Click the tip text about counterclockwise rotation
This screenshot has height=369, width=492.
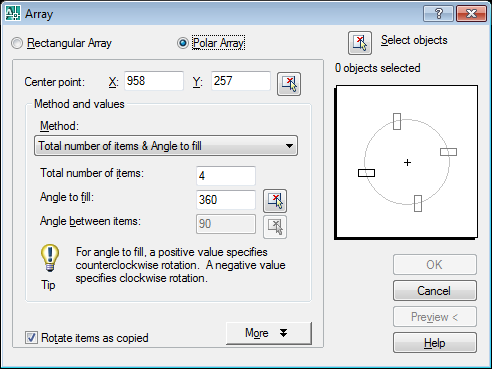point(180,265)
